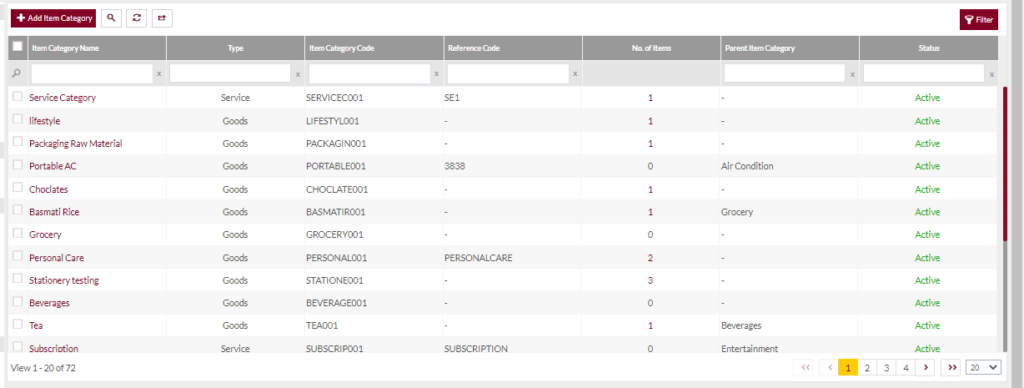Click the search magnifier toolbar icon
Screen dimensions: 1024x388
click(111, 18)
